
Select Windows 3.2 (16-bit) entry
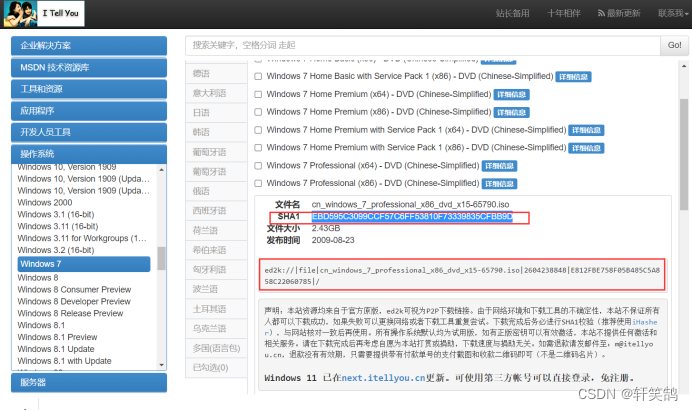56,250
